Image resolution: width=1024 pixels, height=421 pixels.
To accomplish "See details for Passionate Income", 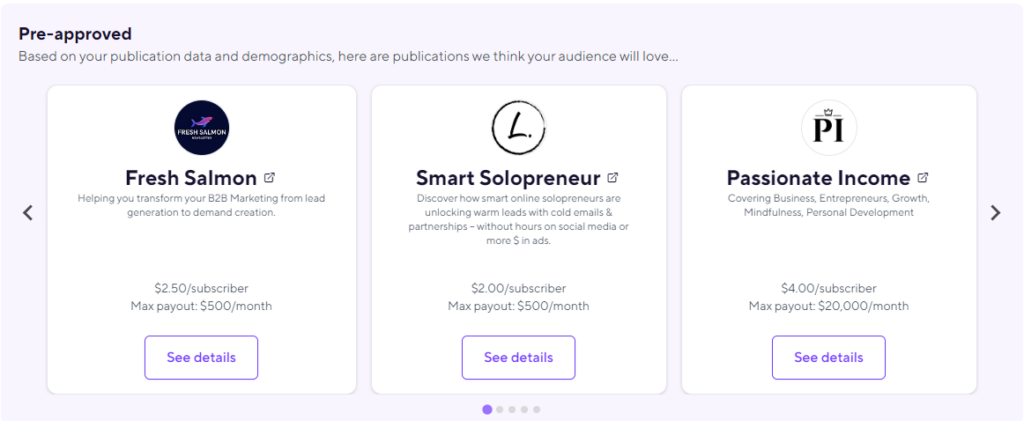I will [828, 357].
